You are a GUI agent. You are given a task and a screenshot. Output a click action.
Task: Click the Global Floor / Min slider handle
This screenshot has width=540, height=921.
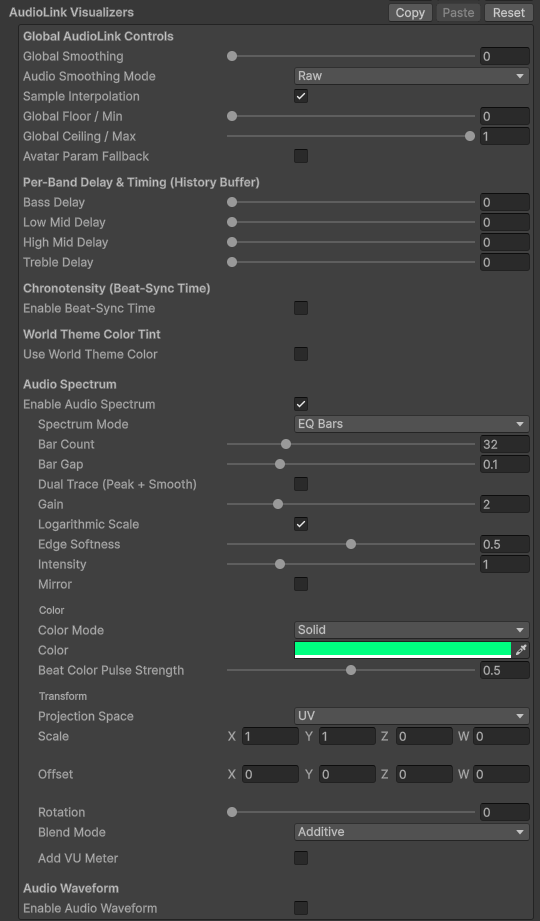click(232, 116)
